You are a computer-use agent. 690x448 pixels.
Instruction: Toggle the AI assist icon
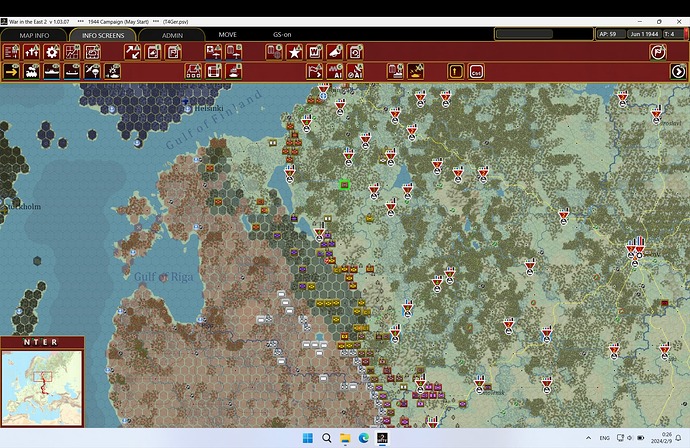(335, 71)
